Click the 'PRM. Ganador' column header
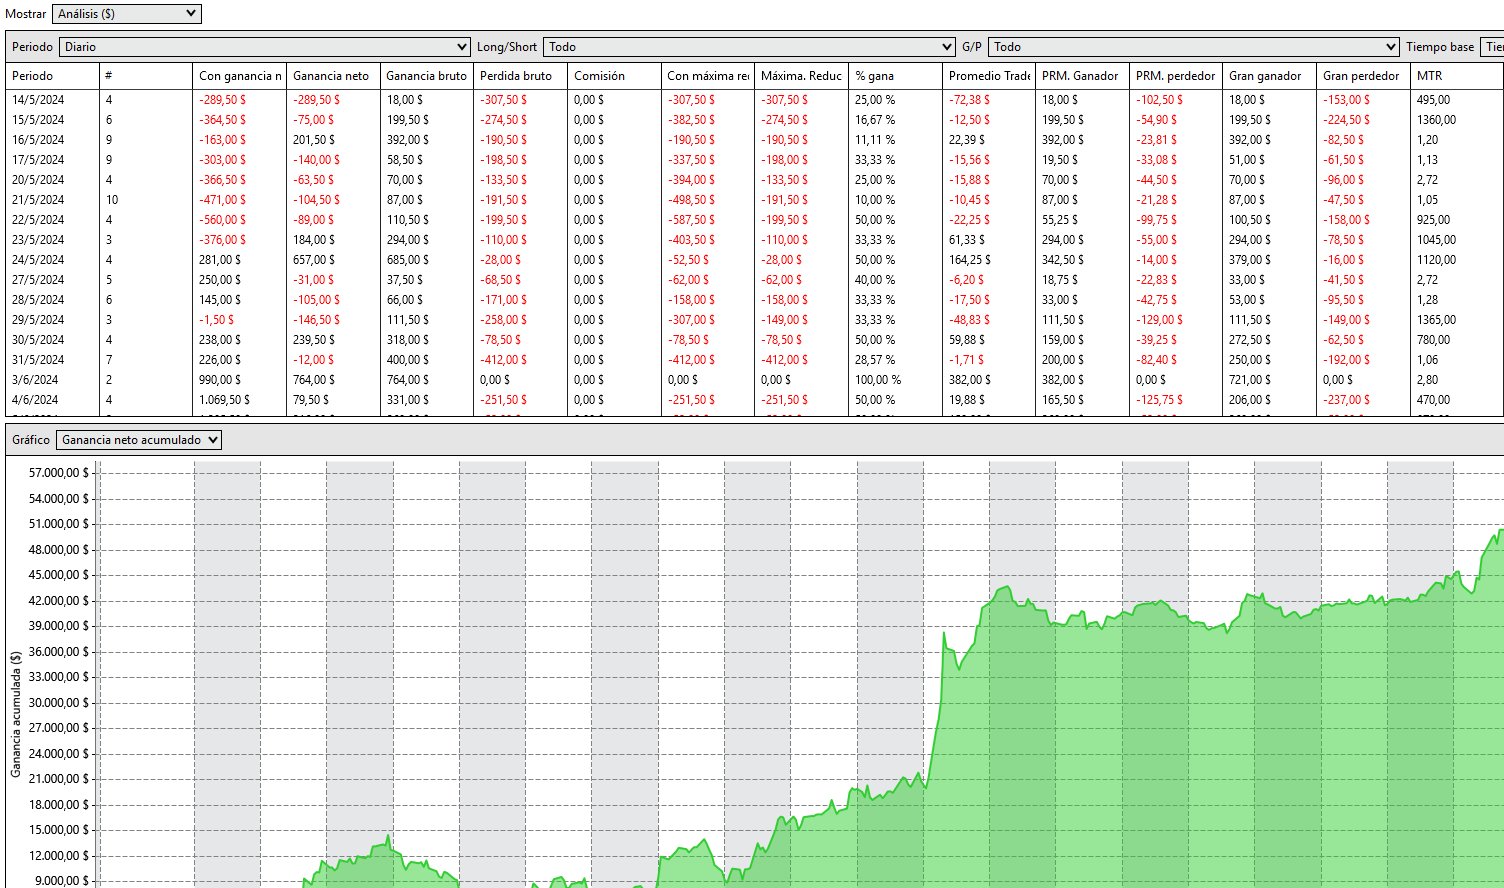The image size is (1504, 888). pyautogui.click(x=1082, y=76)
